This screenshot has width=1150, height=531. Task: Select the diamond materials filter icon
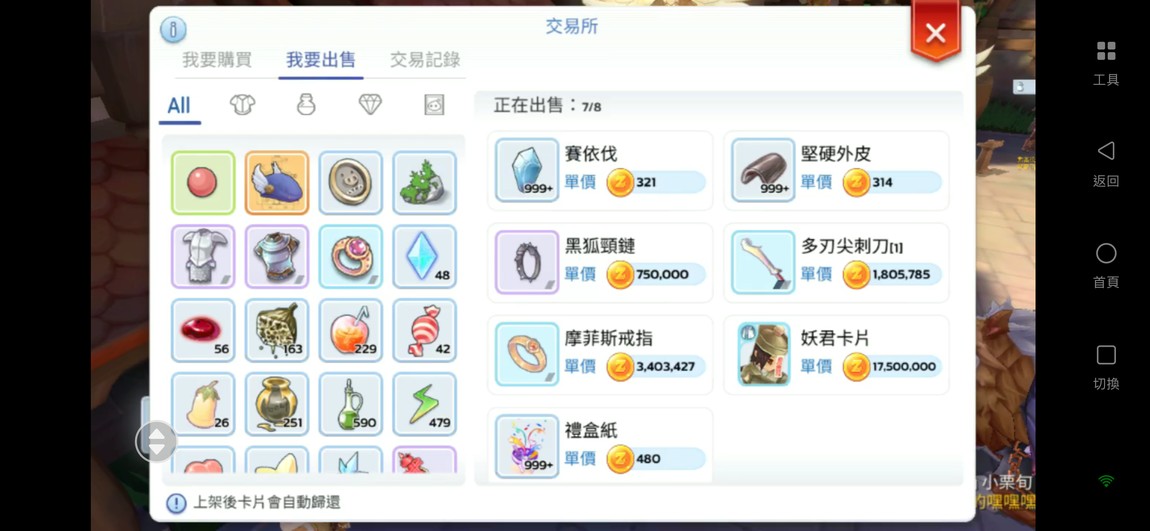coord(370,105)
